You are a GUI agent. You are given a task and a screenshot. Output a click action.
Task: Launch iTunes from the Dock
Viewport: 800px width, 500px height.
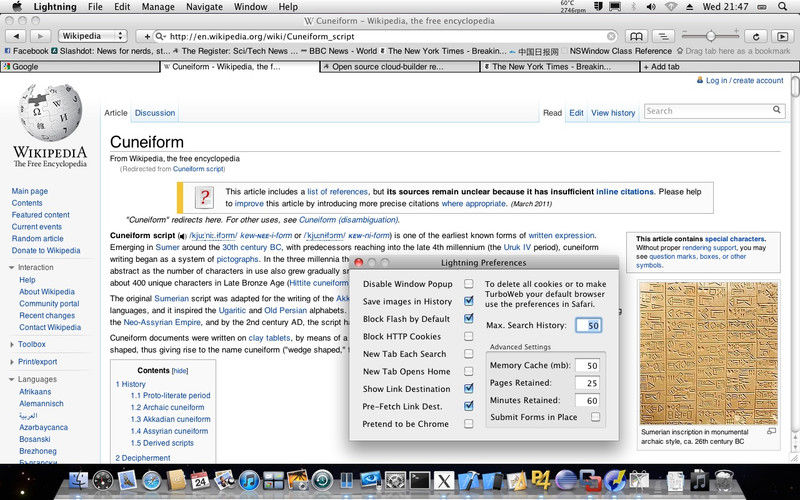pyautogui.click(x=249, y=481)
